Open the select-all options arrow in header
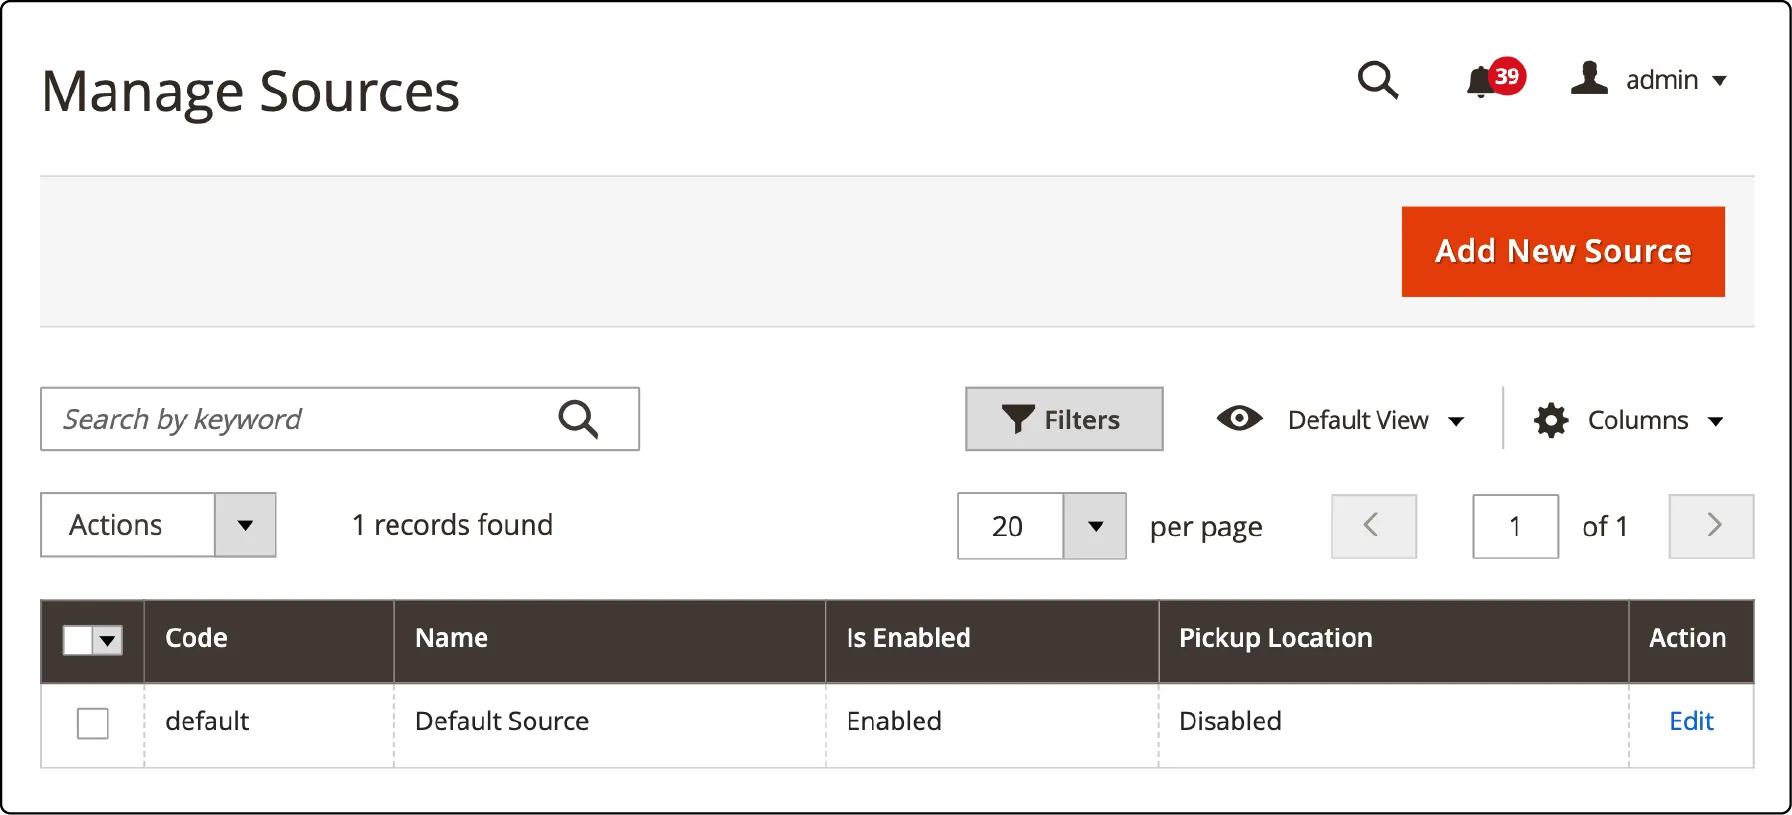This screenshot has width=1792, height=815. (108, 640)
